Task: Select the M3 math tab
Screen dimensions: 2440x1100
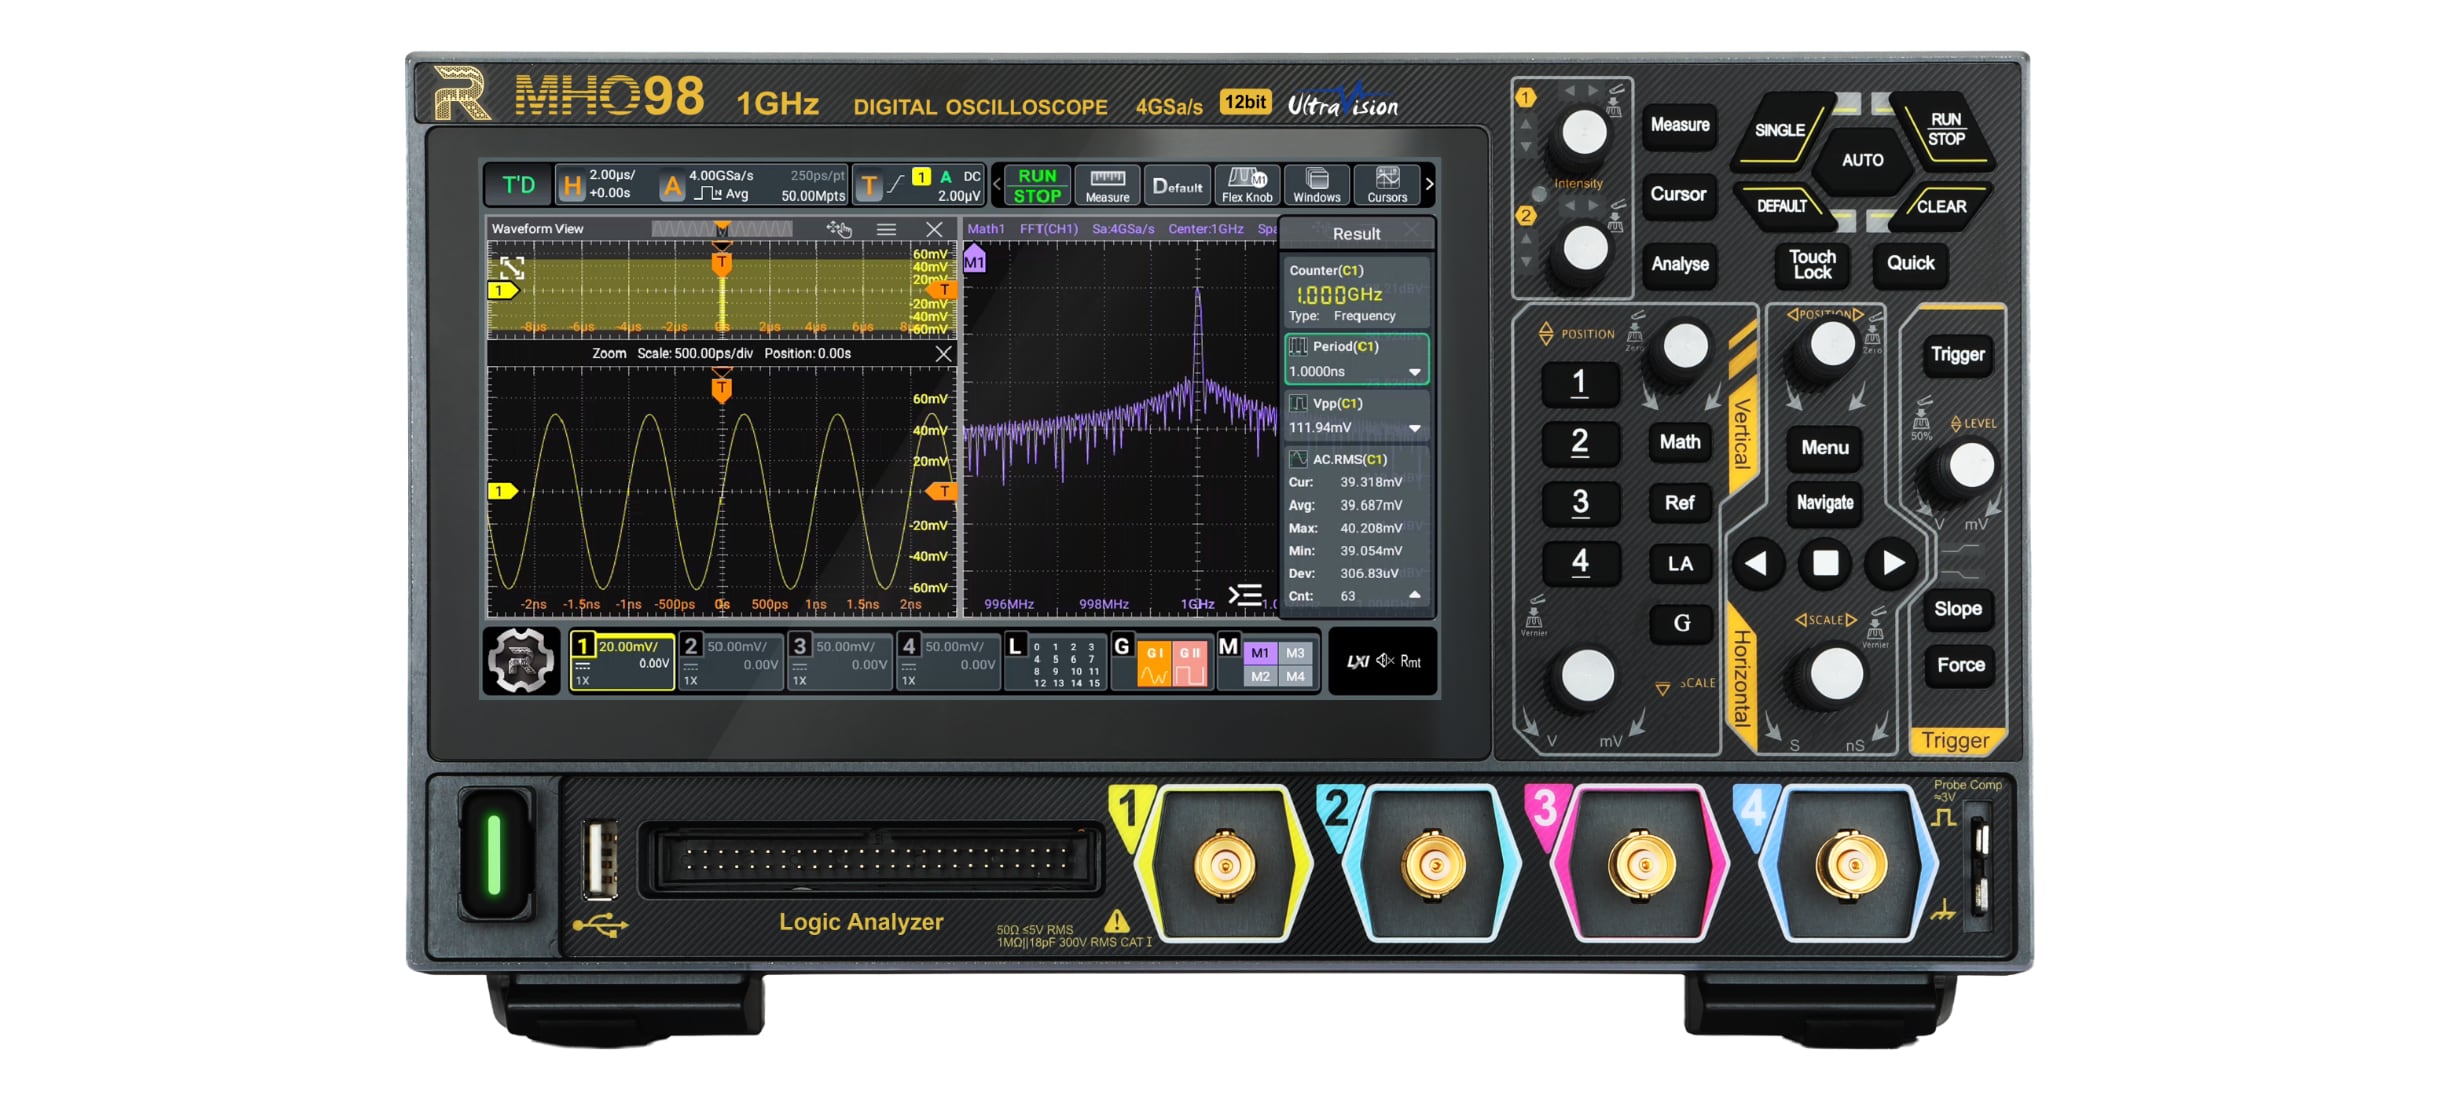Action: coord(1295,653)
